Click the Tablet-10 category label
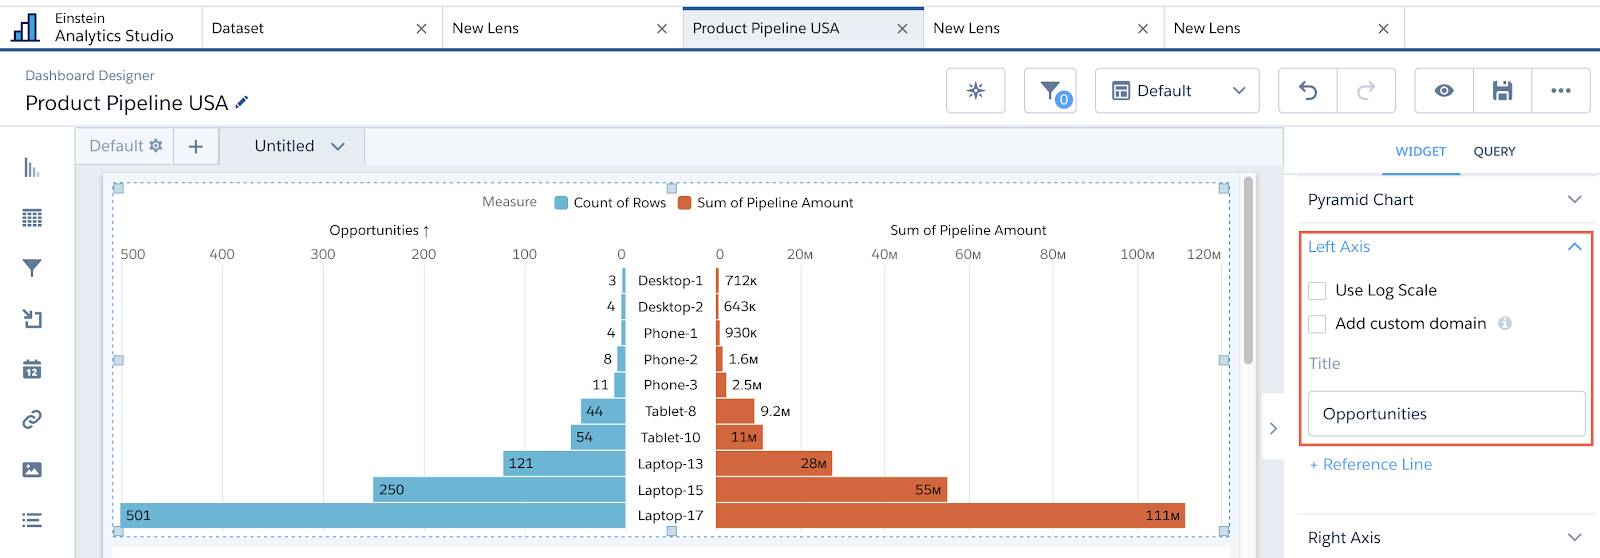Screen dimensions: 1600x558 (x=670, y=437)
